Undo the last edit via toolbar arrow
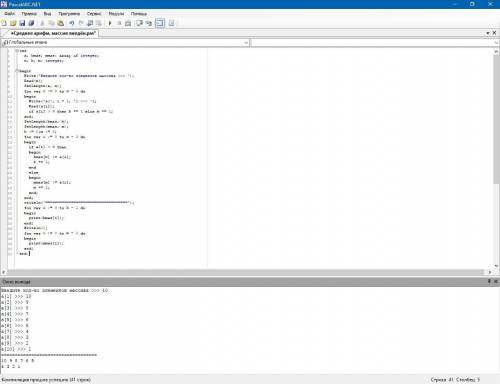 71,23
